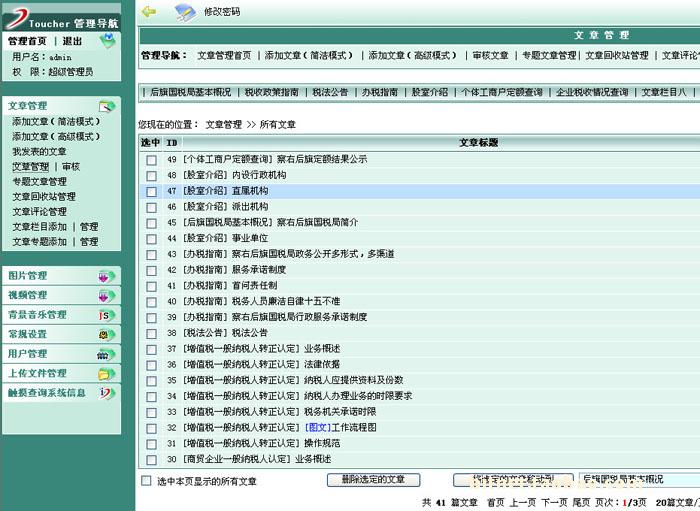Screen dimensions: 700x511
Task: Open sidebar 文章评论管理
Action: 39,212
